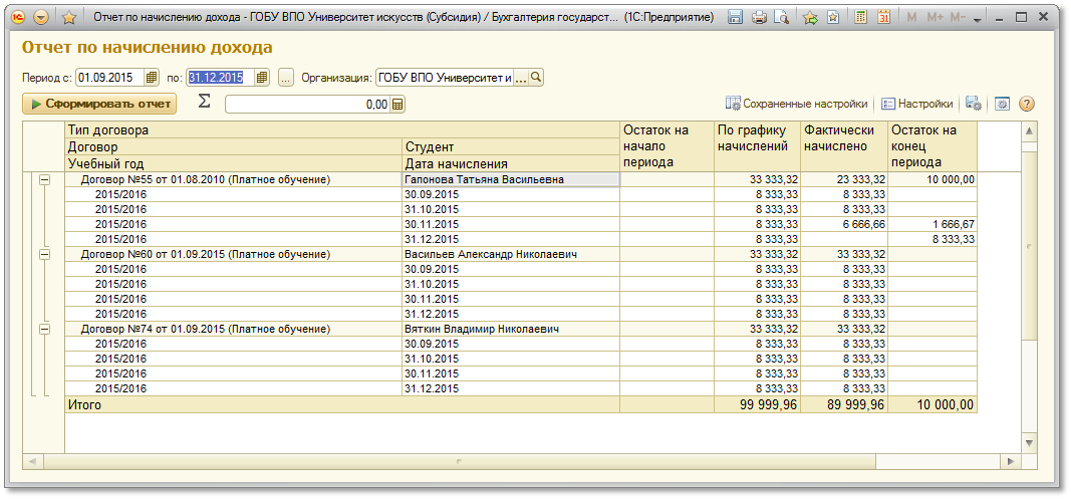
Task: Open the title bar small dropdown arrow
Action: (977, 20)
